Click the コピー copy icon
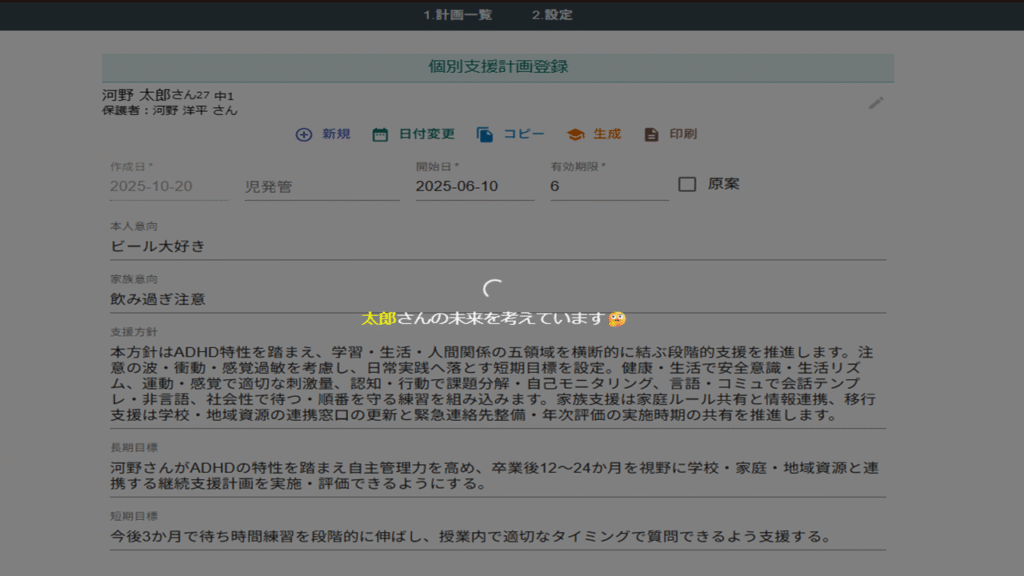Screen dimensions: 1024x576 click(485, 134)
